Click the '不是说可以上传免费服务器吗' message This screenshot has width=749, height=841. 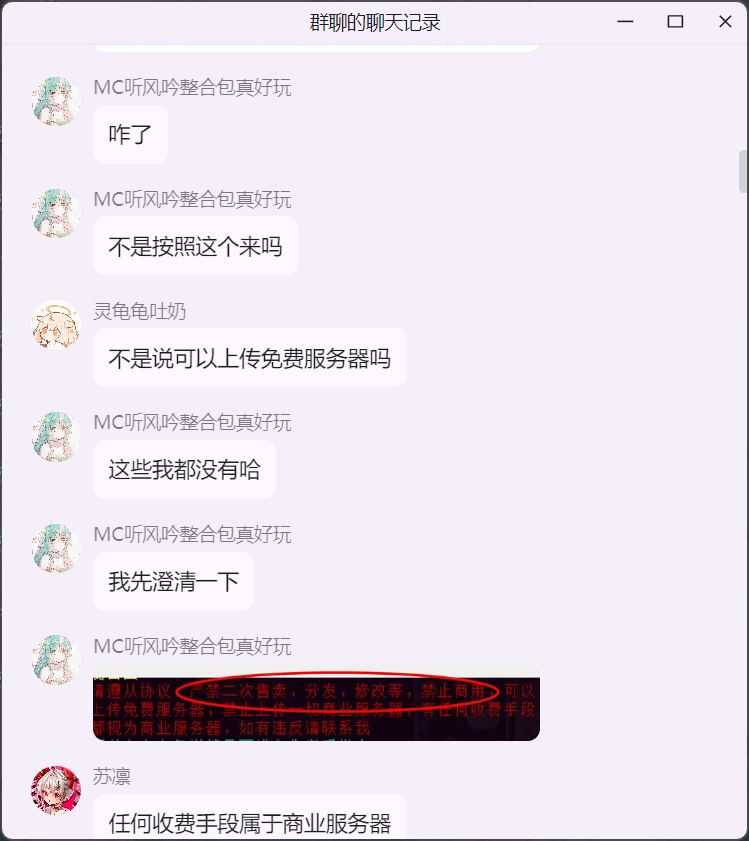(x=250, y=358)
